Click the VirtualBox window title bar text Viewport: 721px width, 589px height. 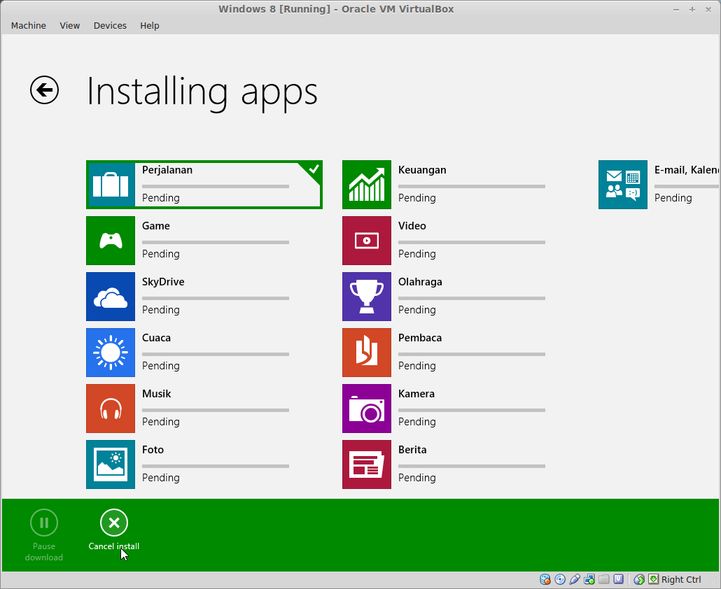tap(336, 9)
